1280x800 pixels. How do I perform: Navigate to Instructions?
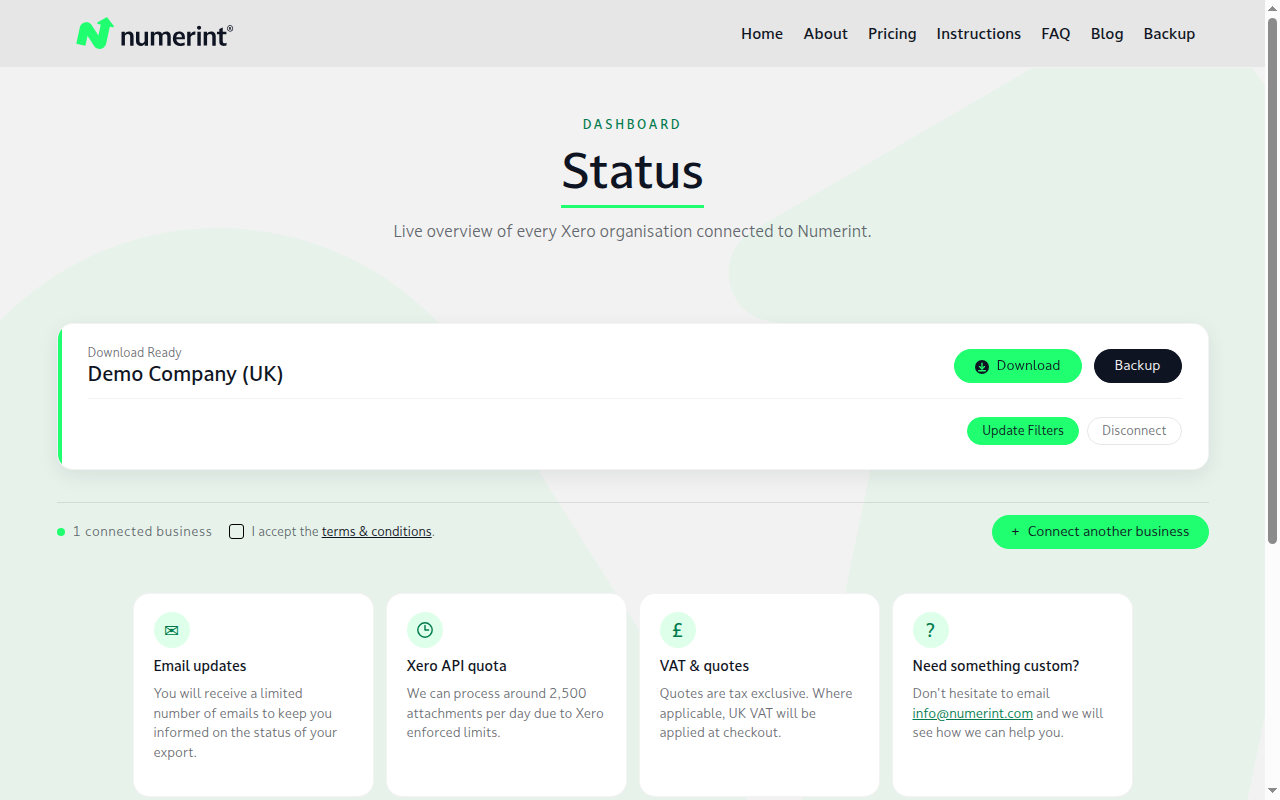point(979,34)
